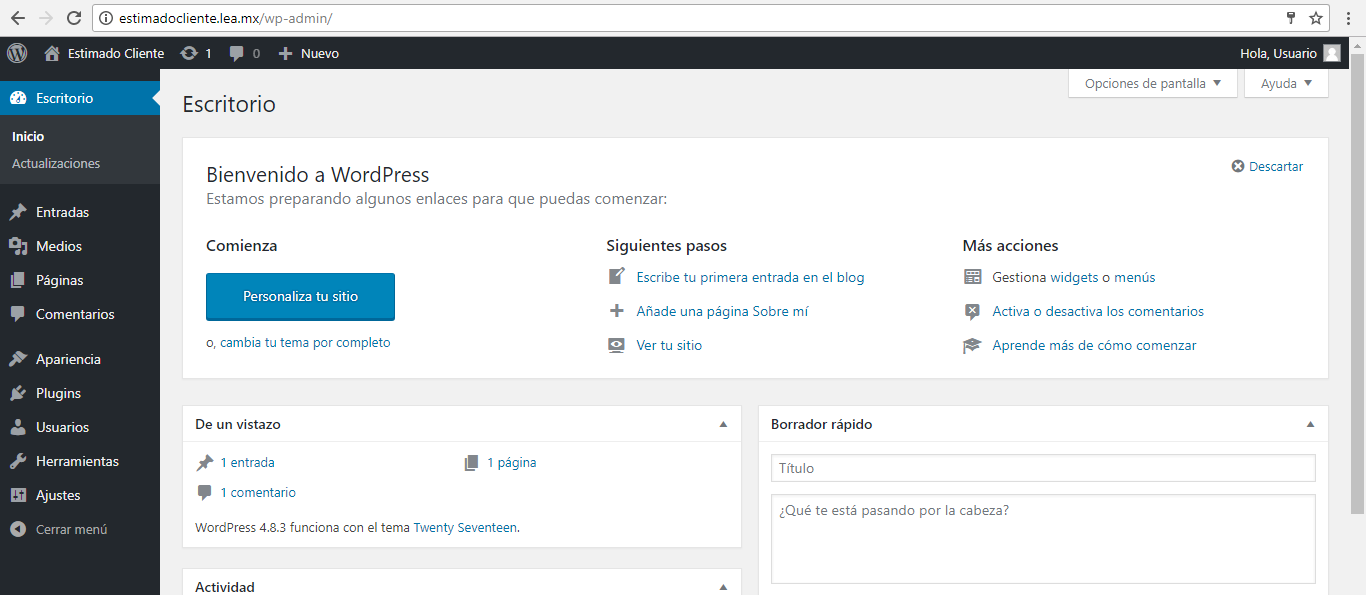Screen dimensions: 1366x595
Task: Click the user avatar beside Hola, Usuario
Action: coord(1332,54)
